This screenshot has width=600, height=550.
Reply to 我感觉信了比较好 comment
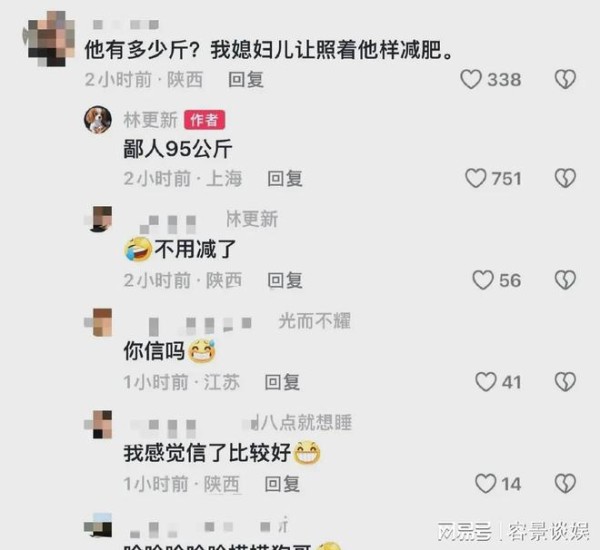pos(282,484)
